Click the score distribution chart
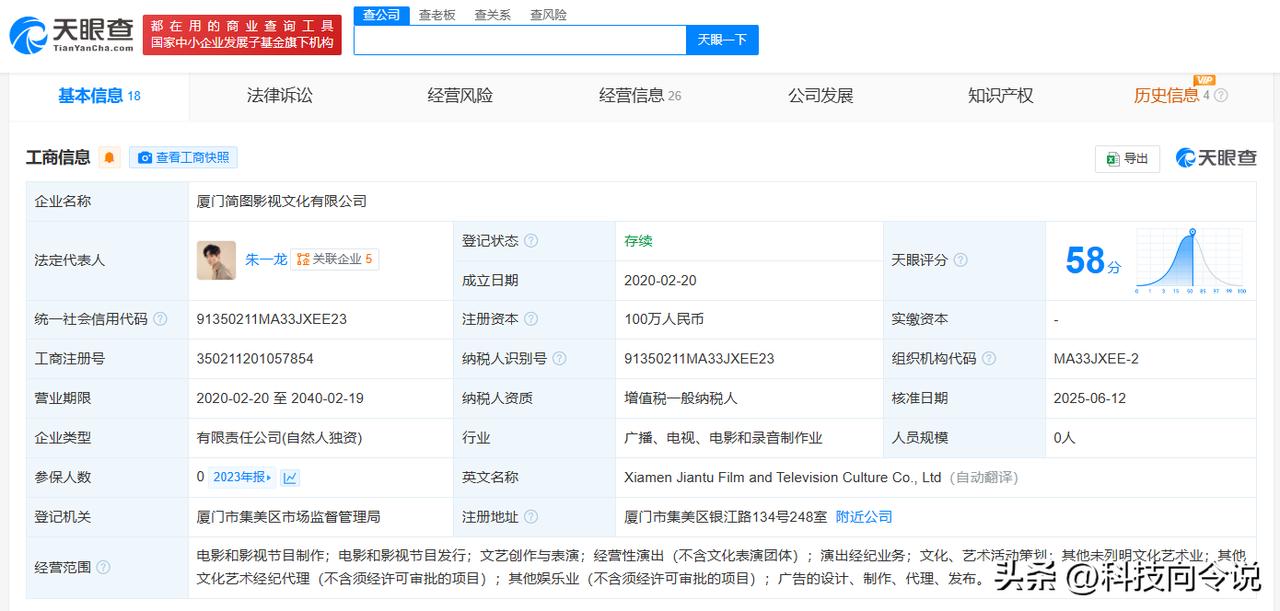 (1190, 261)
